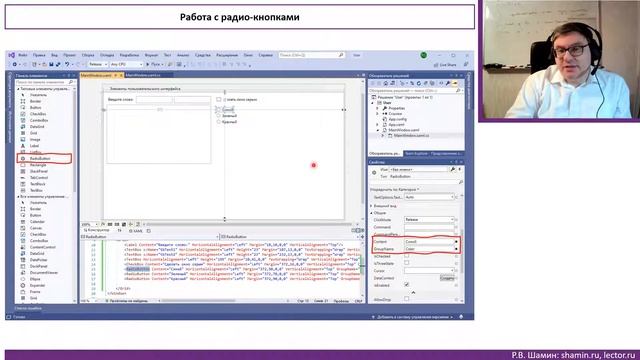The height and width of the screenshot is (360, 640).
Task: Switch to the Конструктор designer view
Action: (96, 231)
